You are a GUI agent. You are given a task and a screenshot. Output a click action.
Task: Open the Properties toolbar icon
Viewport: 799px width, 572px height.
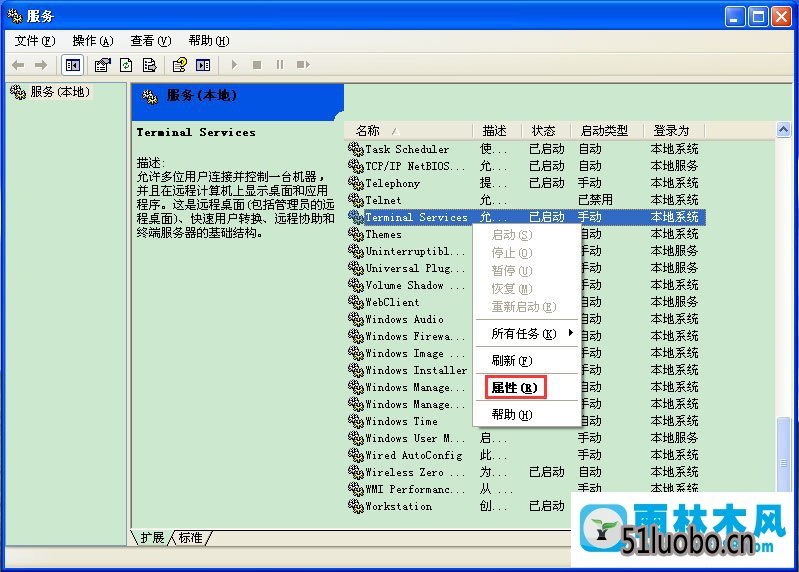[102, 65]
